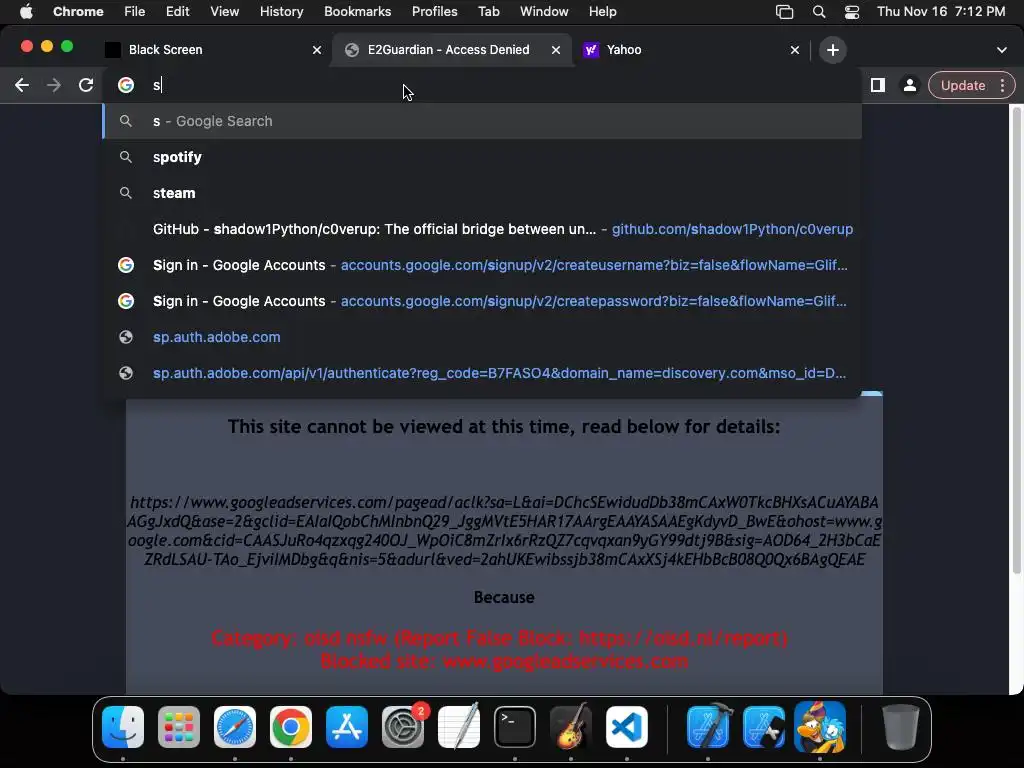Click the blocked googleadservices URL text

504,530
